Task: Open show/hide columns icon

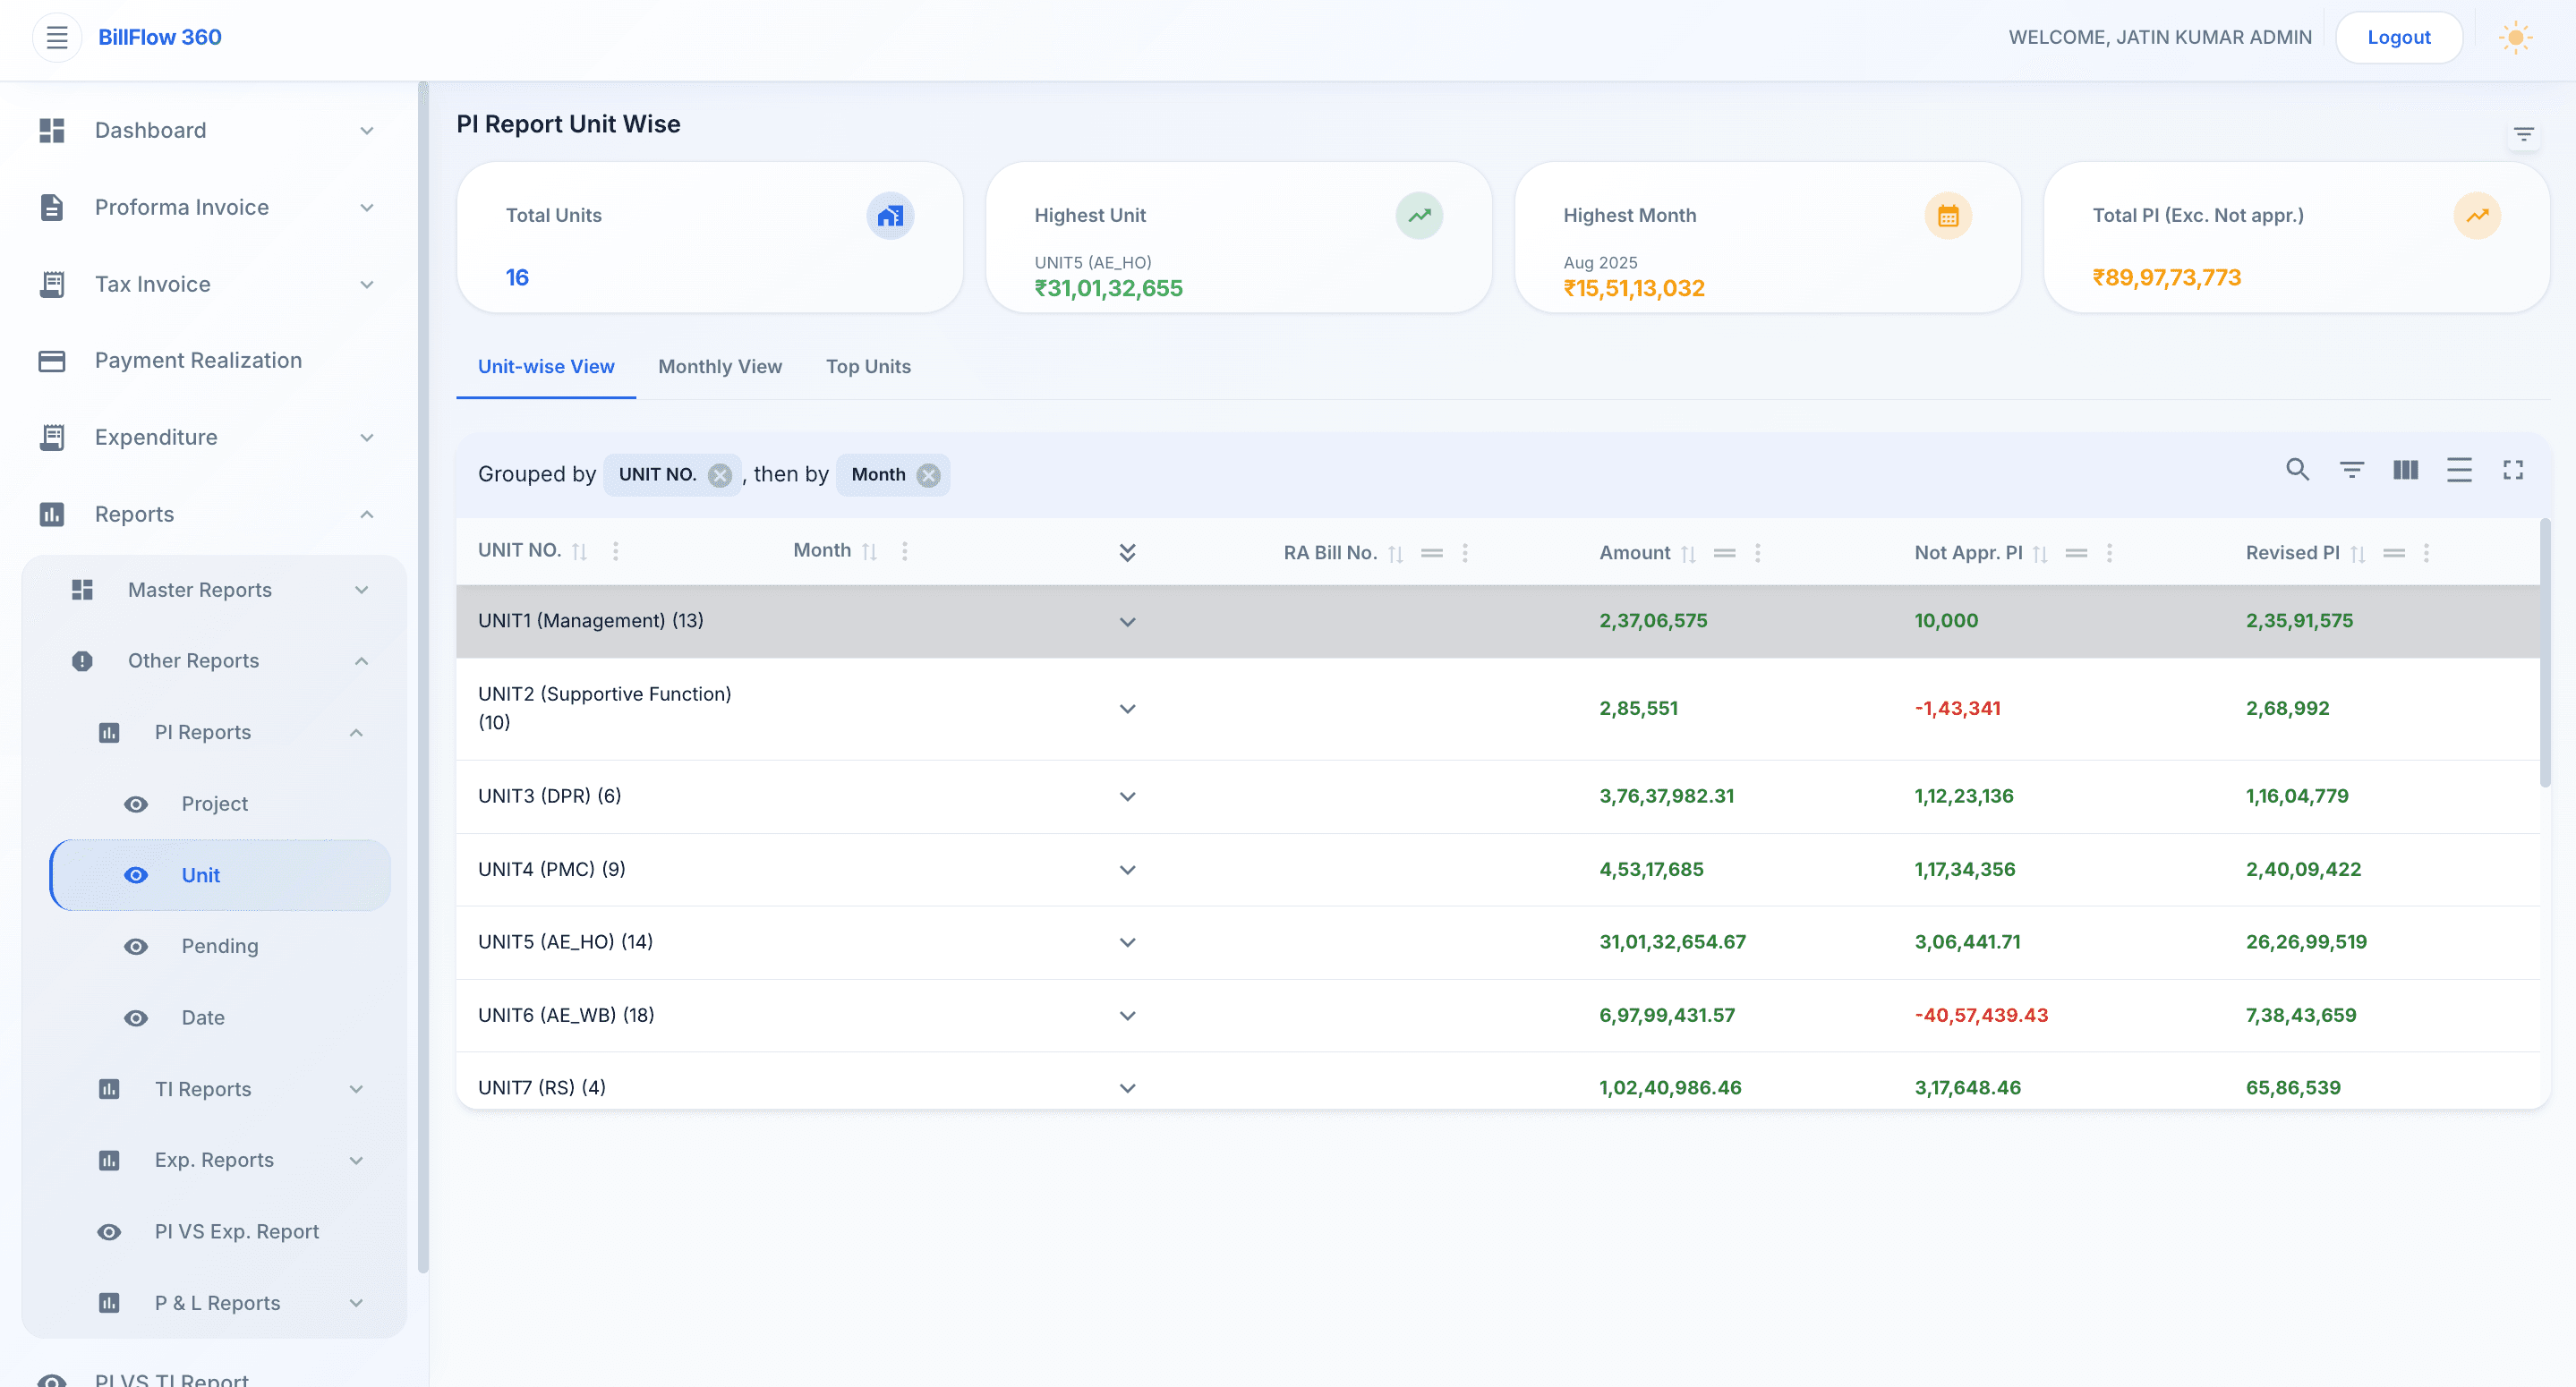Action: 2405,470
